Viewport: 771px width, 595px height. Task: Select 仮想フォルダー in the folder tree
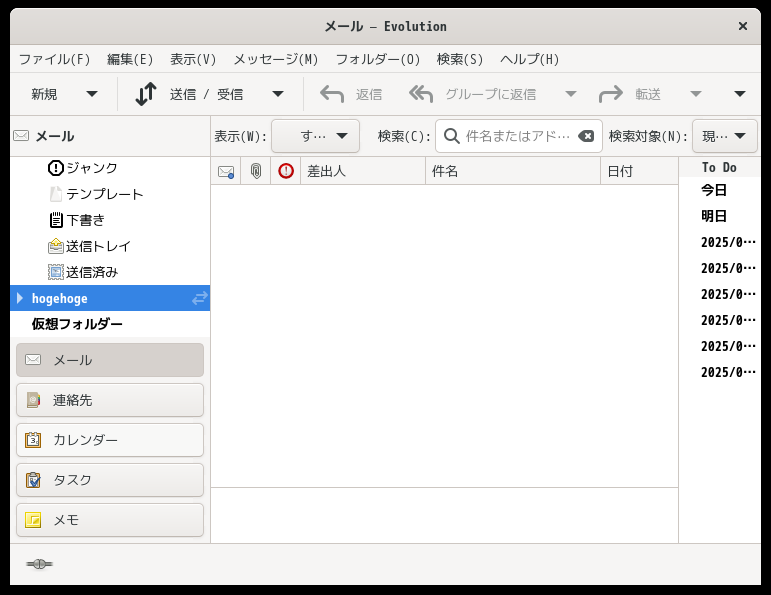(77, 324)
